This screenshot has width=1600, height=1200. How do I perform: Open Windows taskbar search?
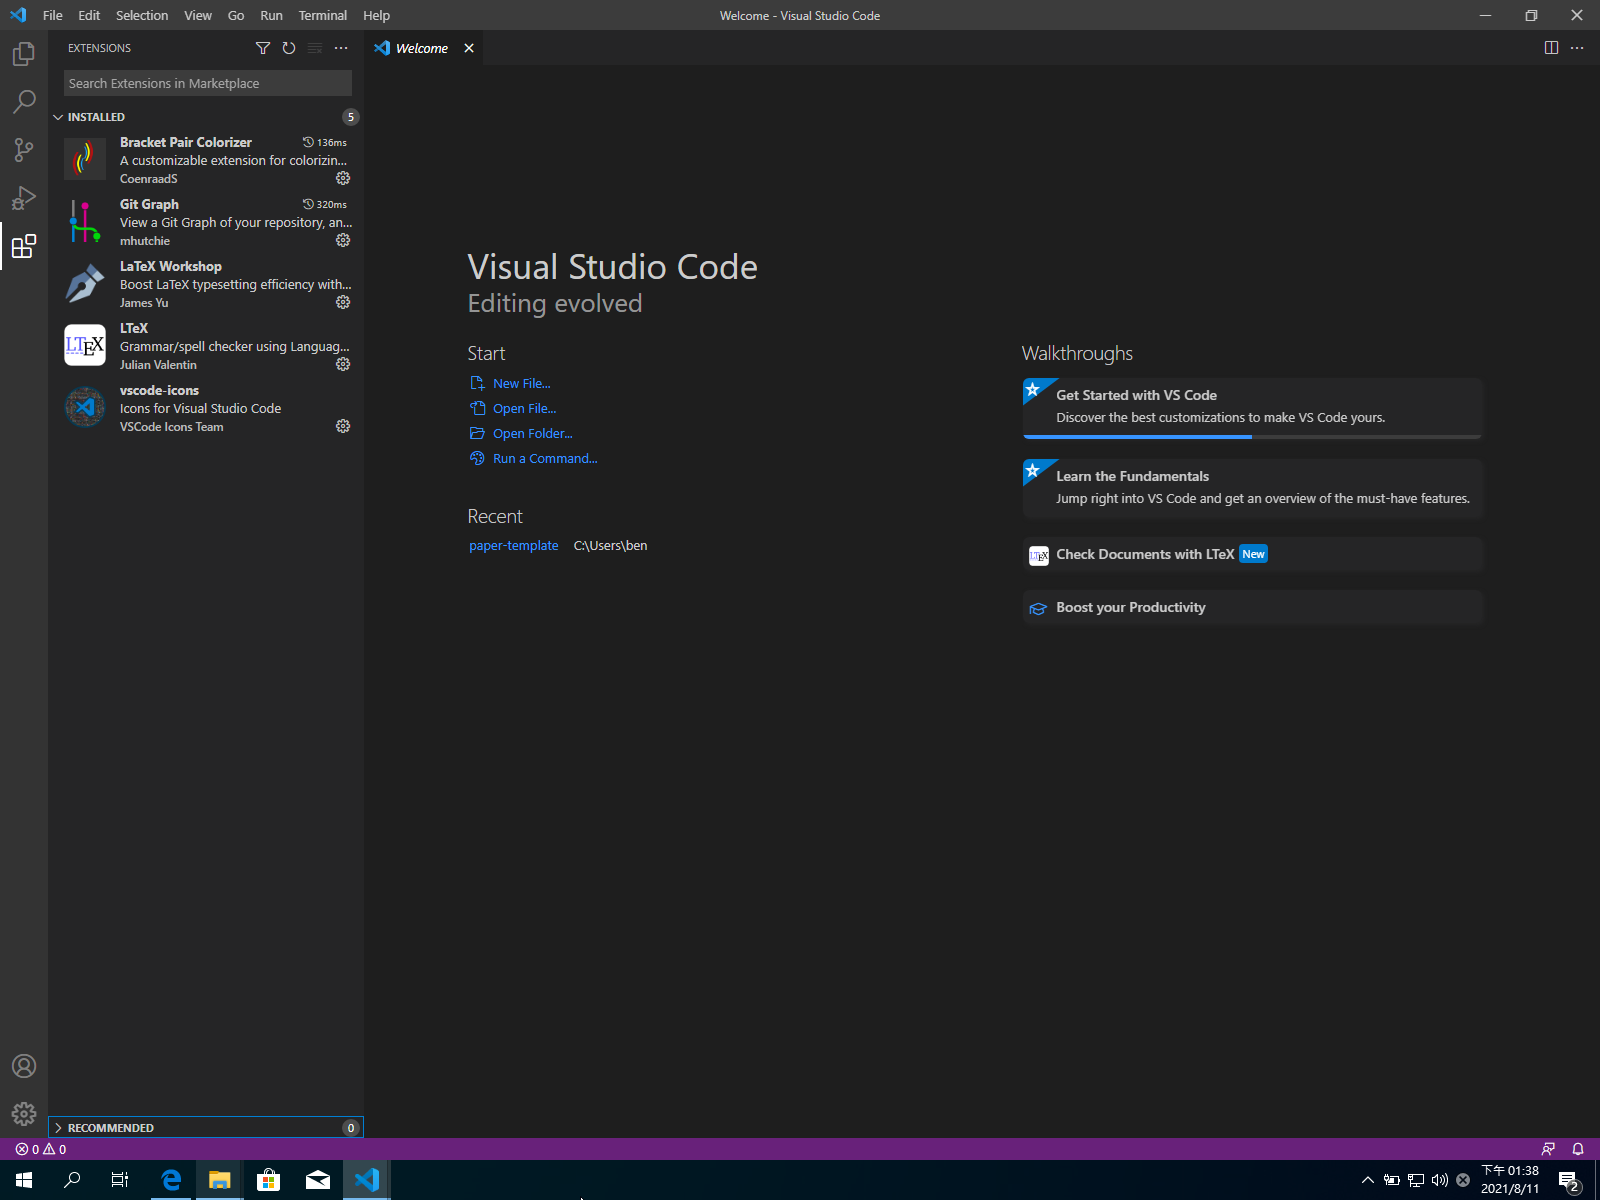coord(72,1180)
